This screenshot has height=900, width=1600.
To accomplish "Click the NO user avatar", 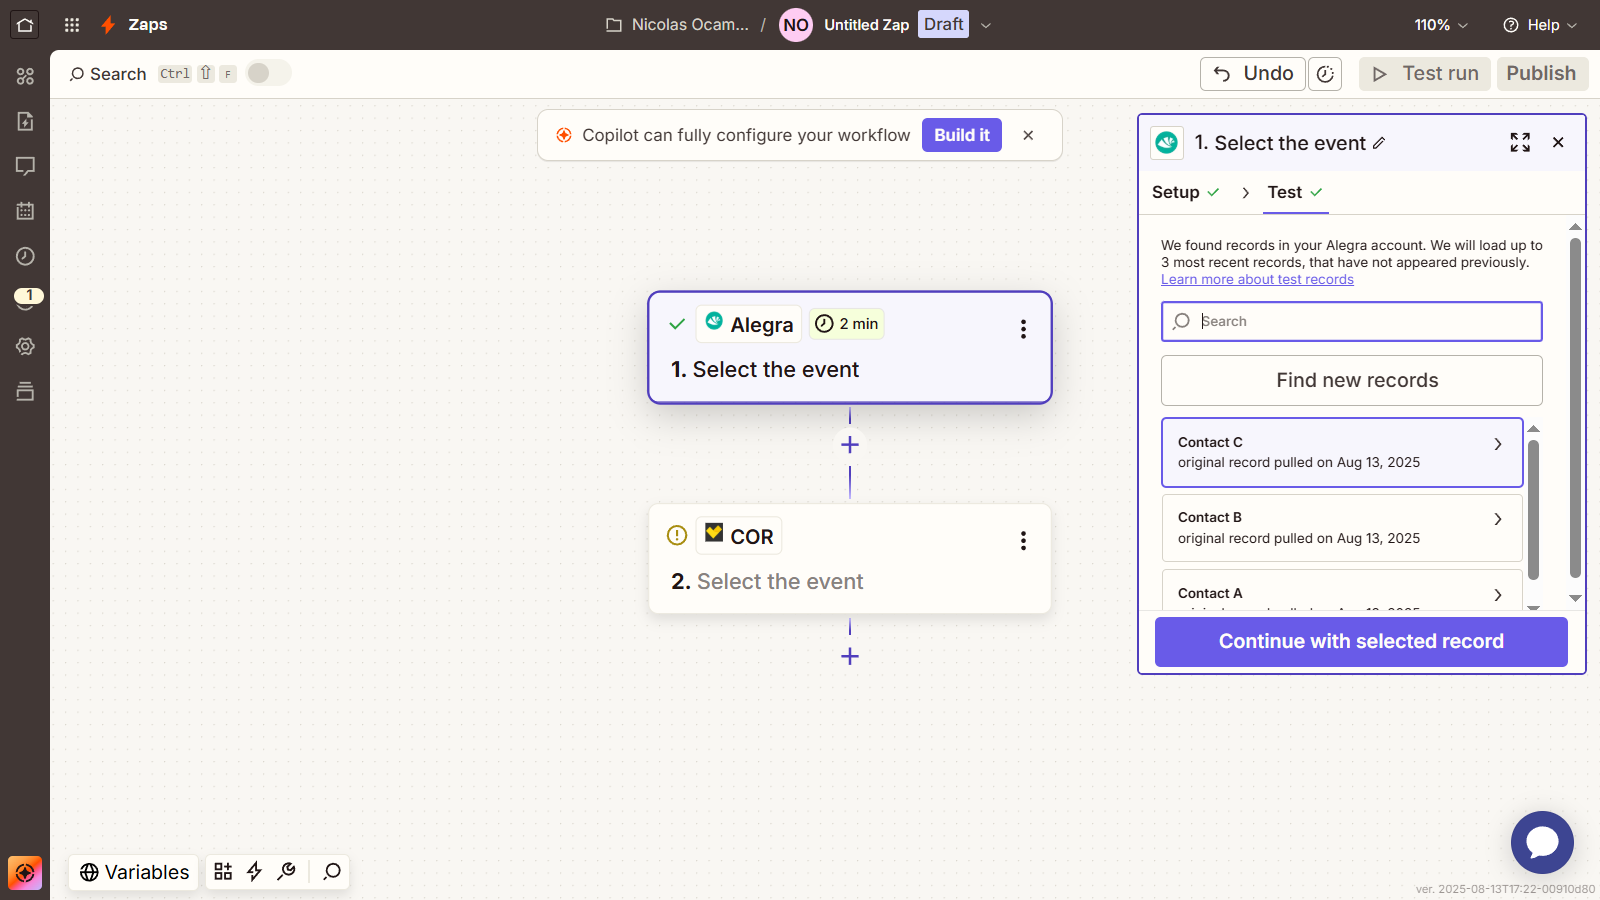I will point(796,25).
